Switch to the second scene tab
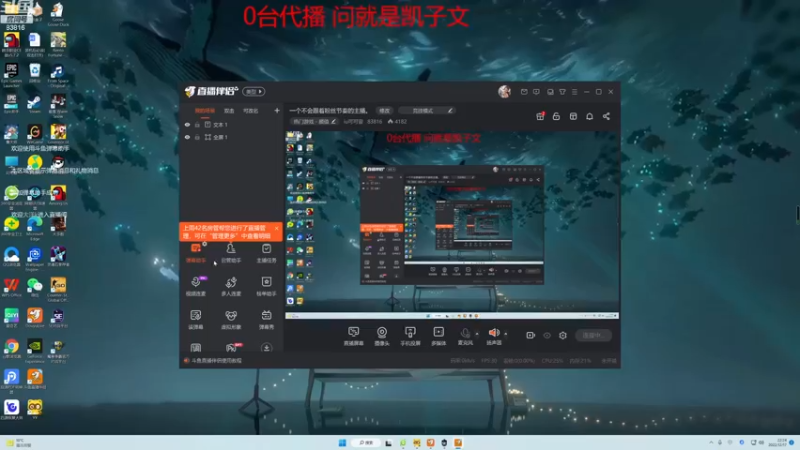The height and width of the screenshot is (450, 800). [229, 111]
